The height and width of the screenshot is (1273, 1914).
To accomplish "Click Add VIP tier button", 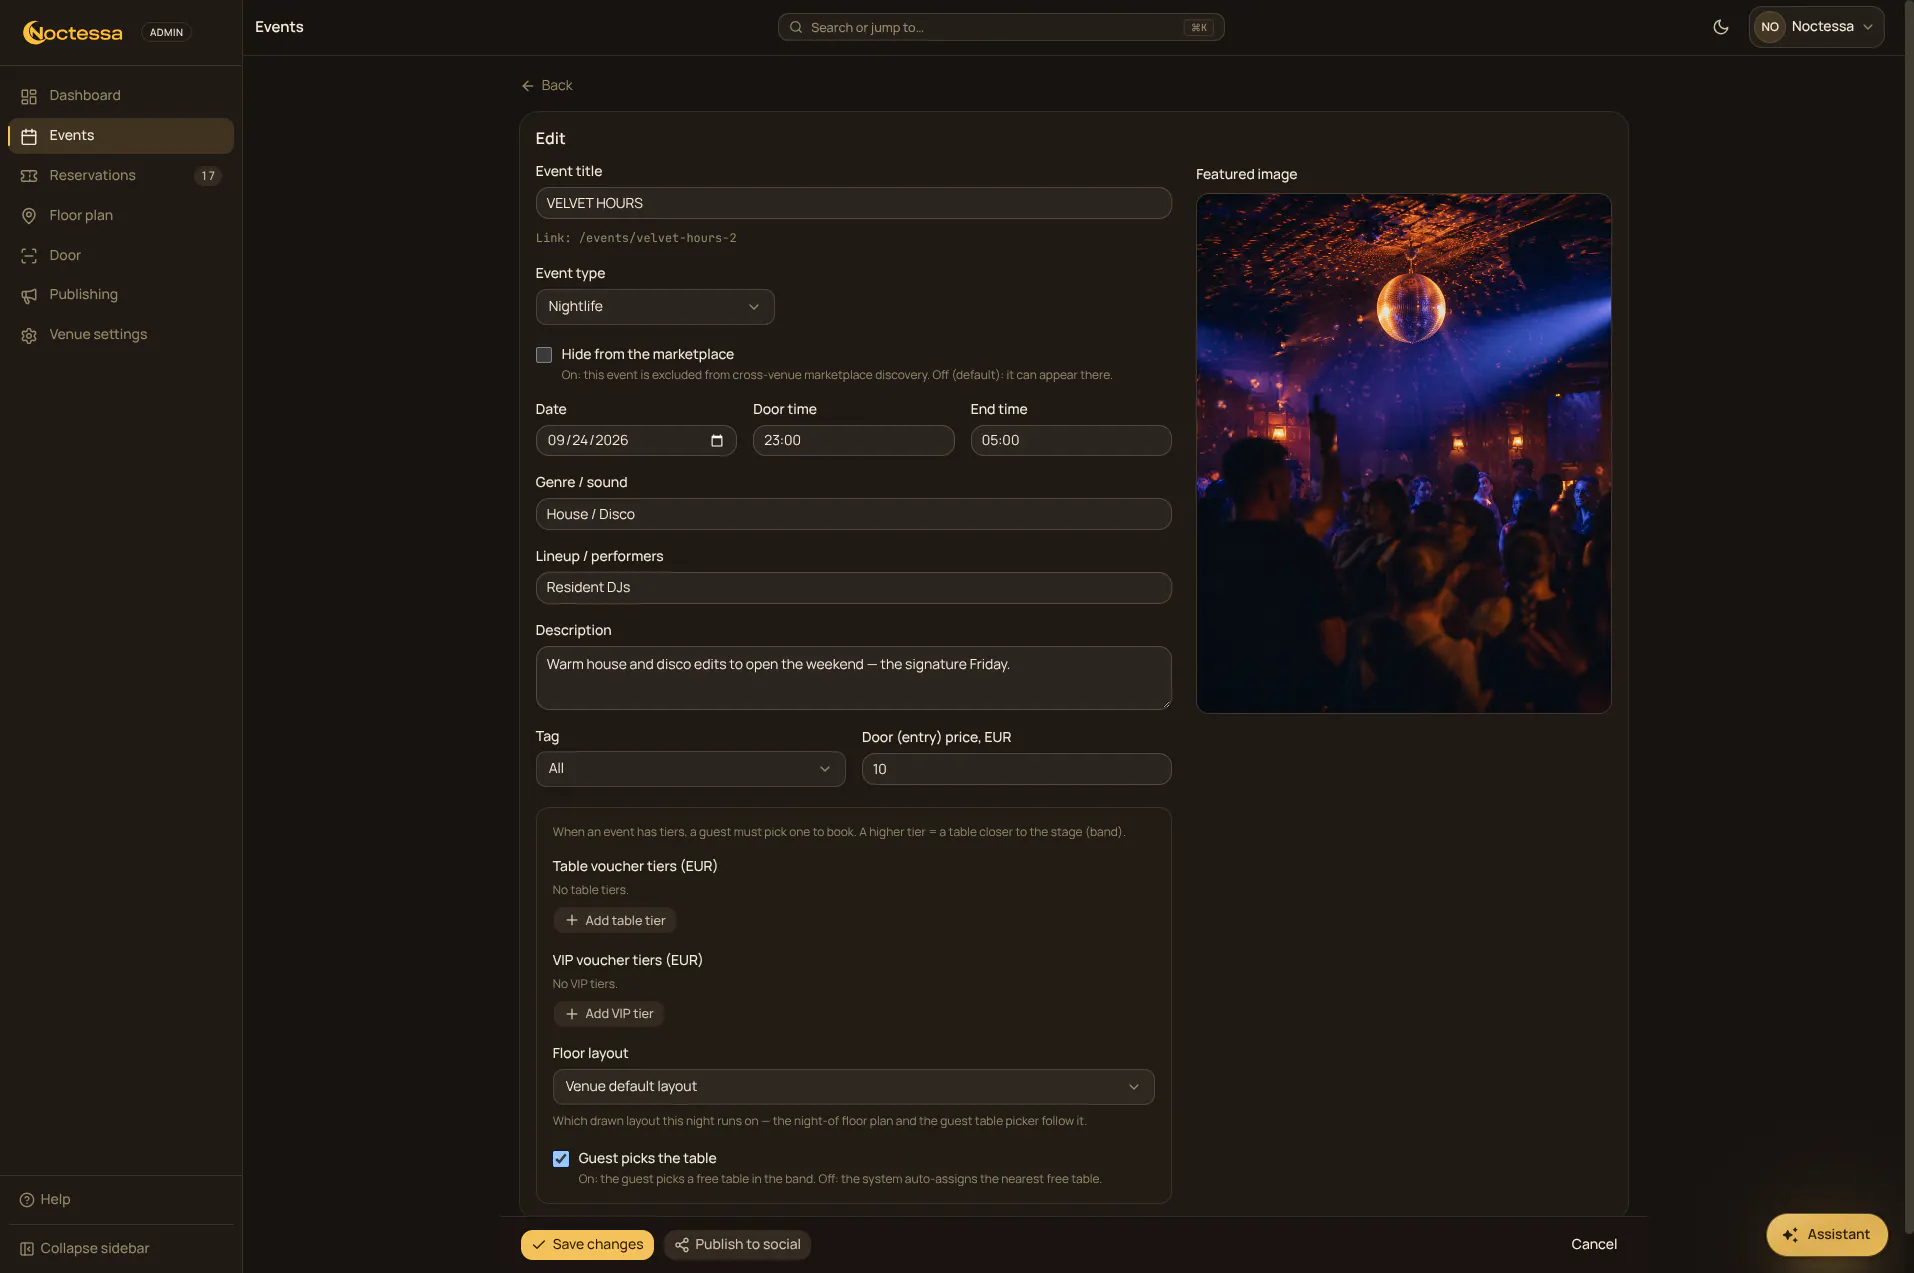I will click(x=609, y=1014).
